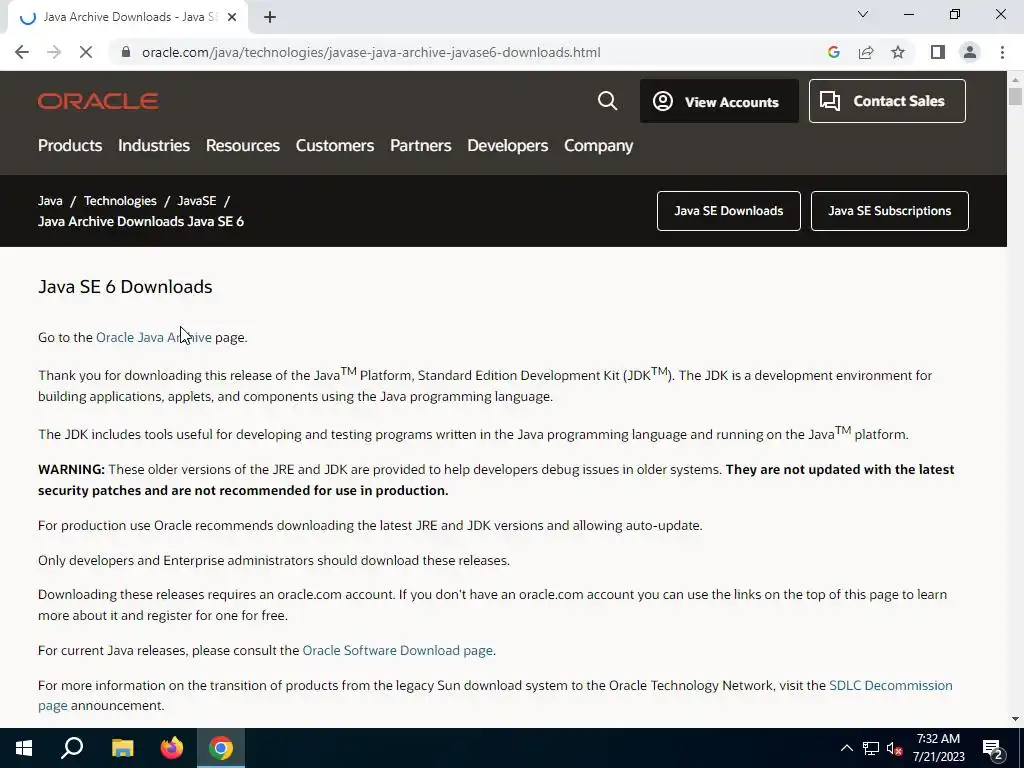Click the Oracle logo

pyautogui.click(x=98, y=101)
